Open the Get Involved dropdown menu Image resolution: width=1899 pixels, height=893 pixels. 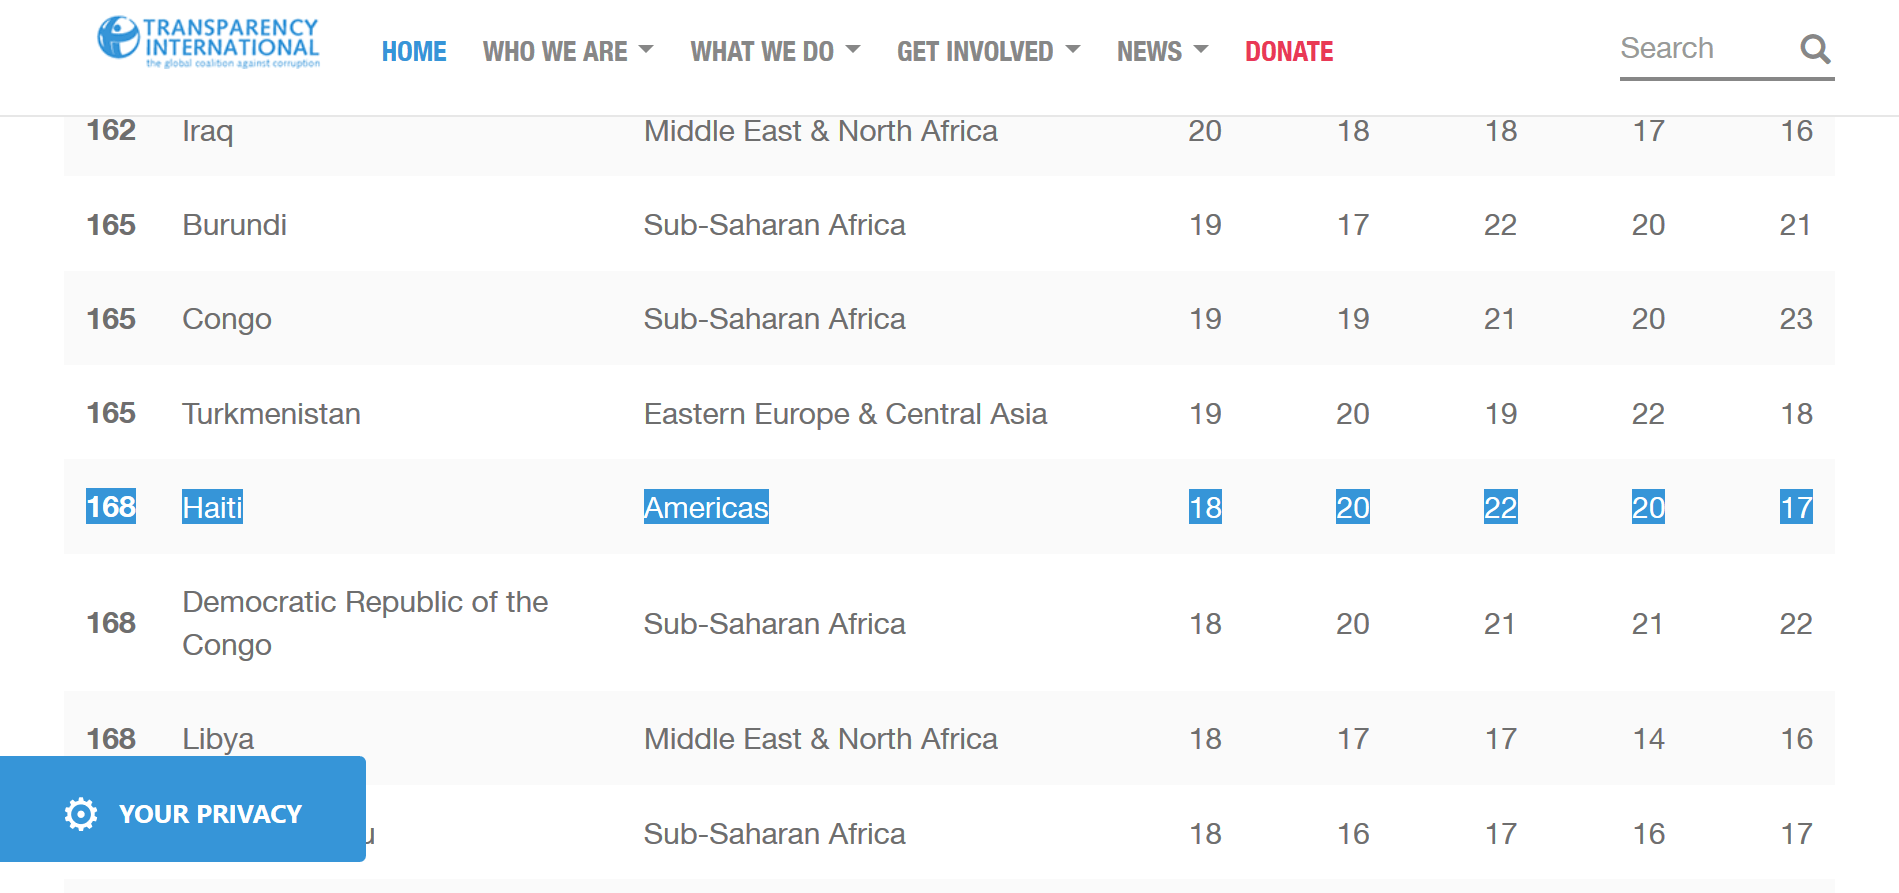pyautogui.click(x=987, y=52)
